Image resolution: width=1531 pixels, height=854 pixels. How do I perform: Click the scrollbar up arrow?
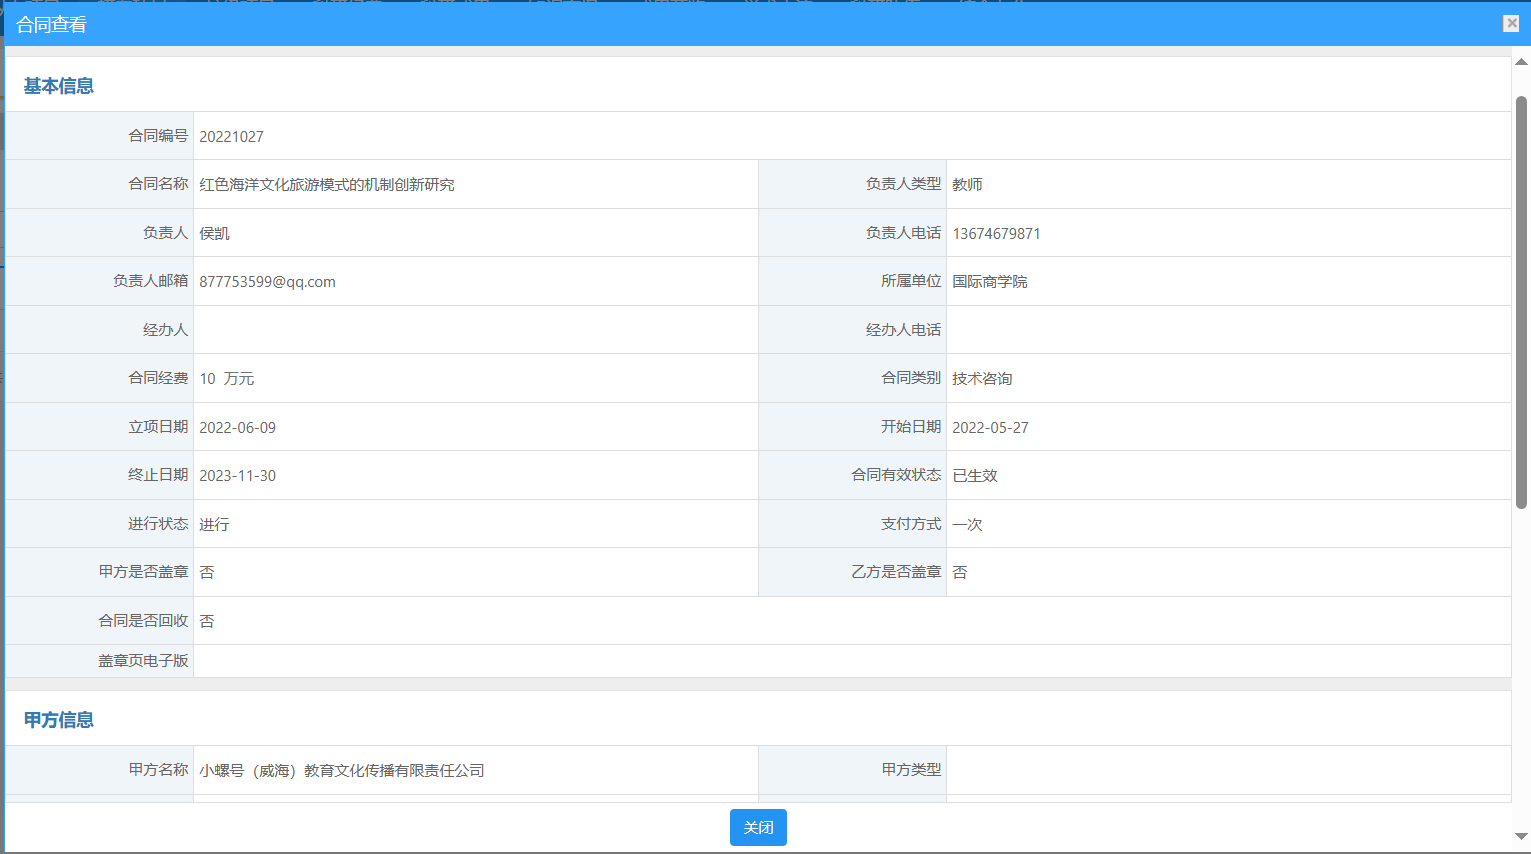point(1521,62)
